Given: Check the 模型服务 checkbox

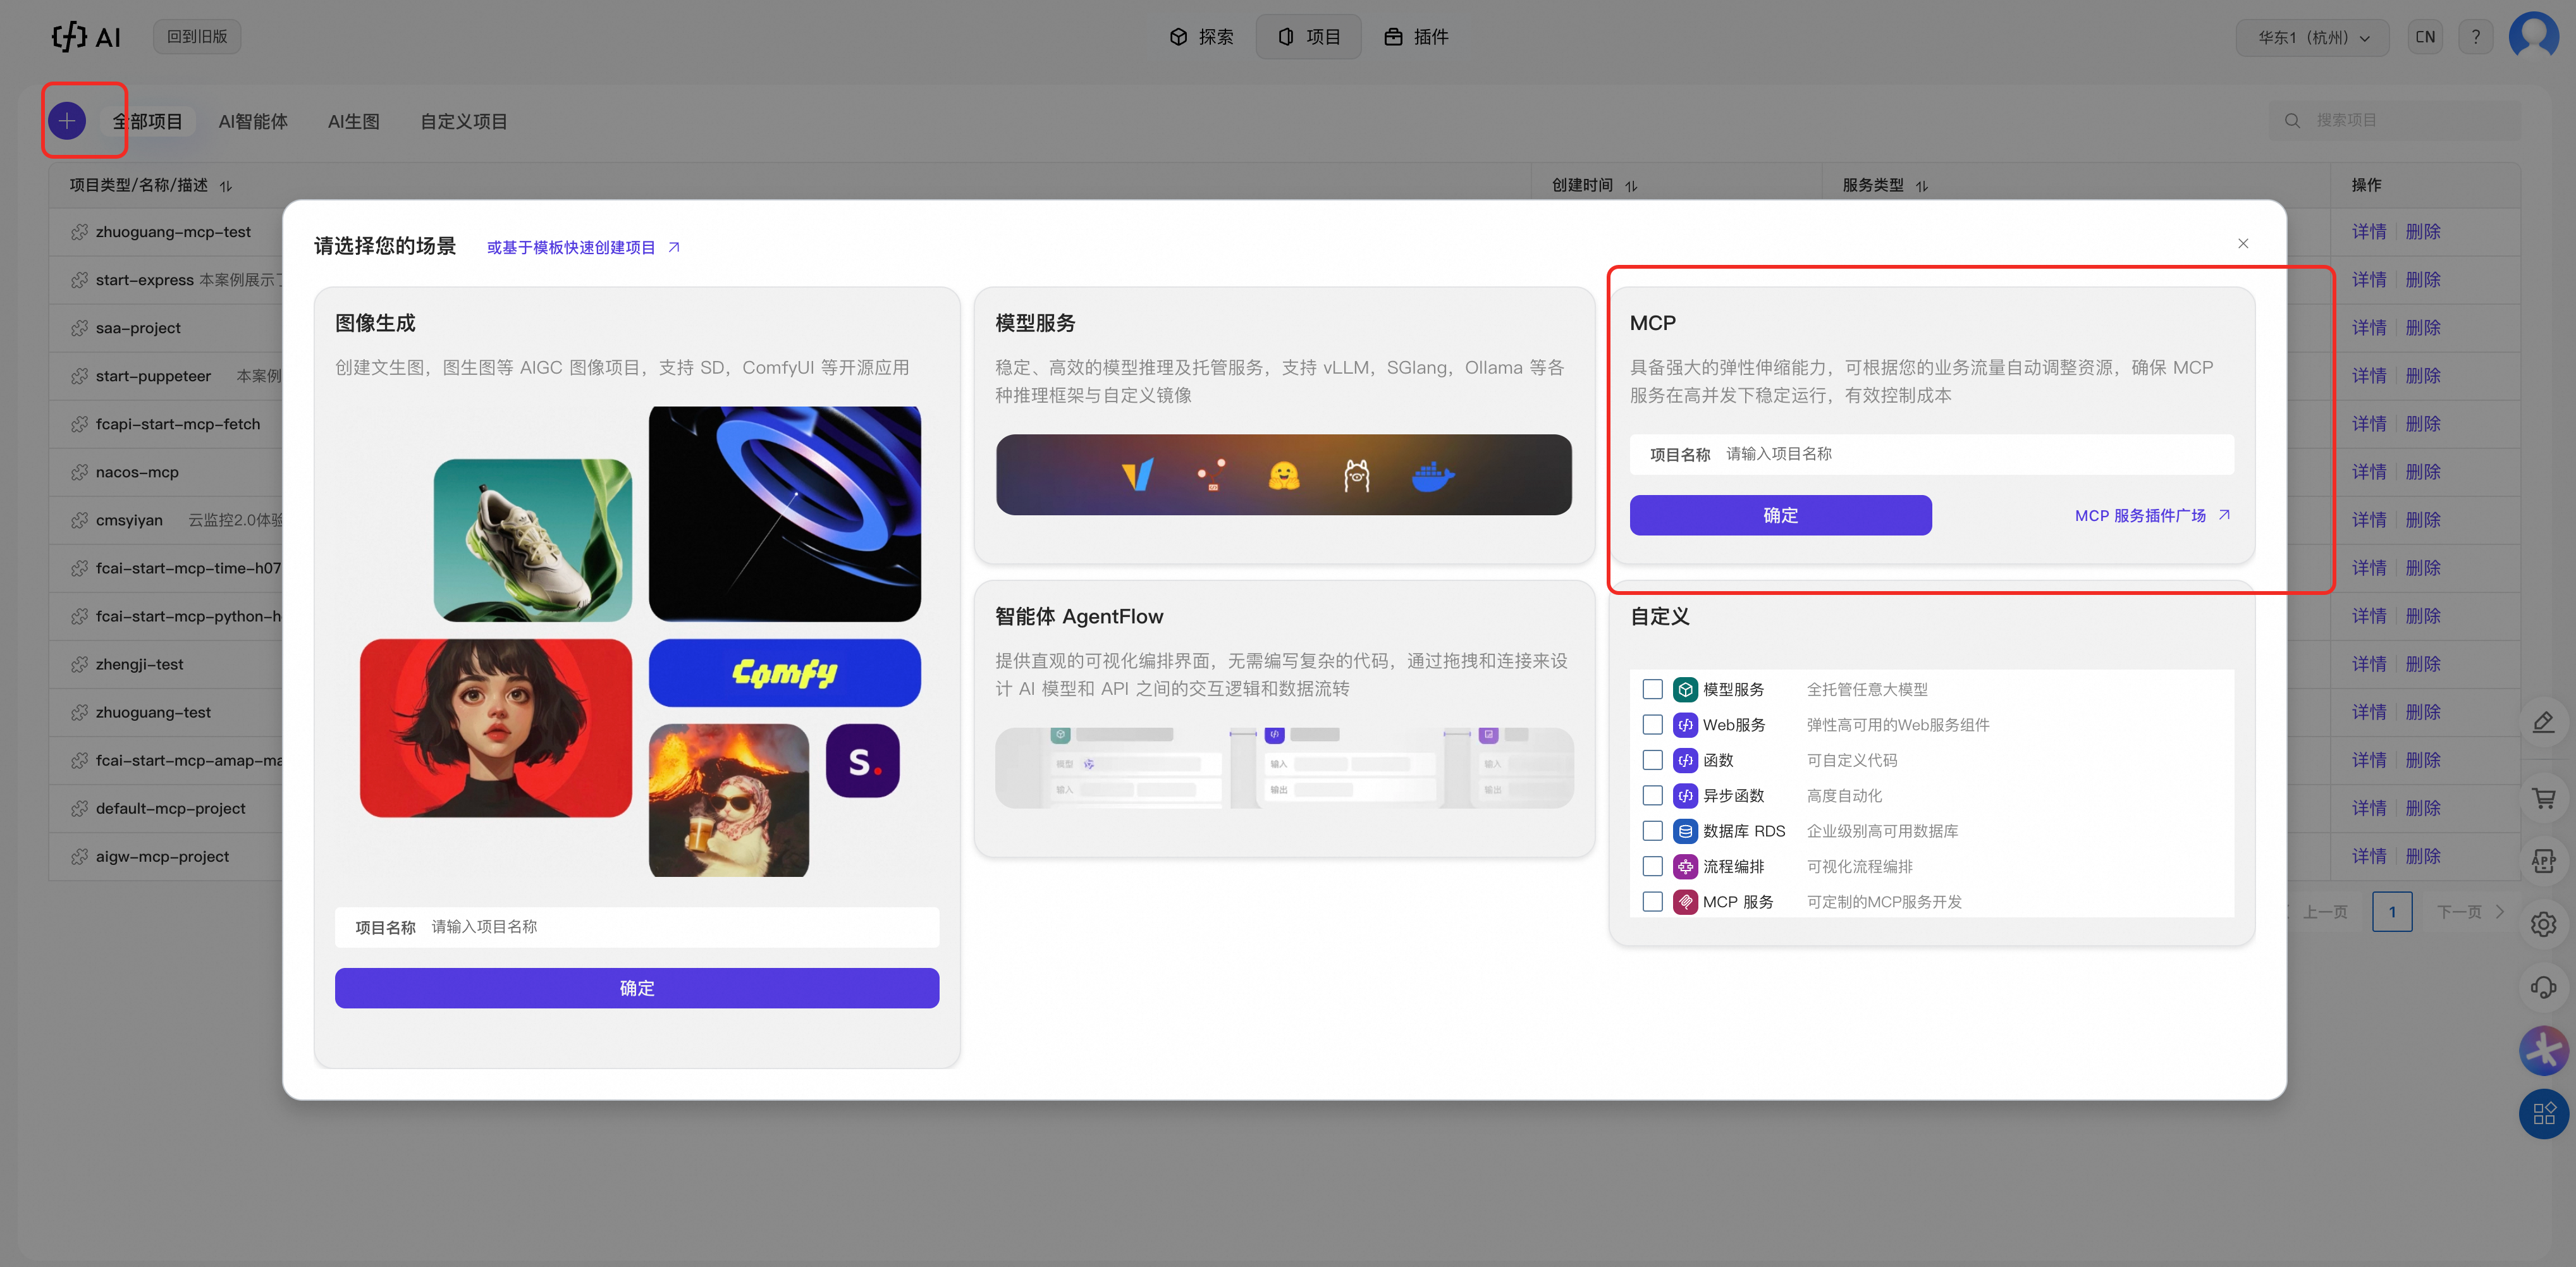Looking at the screenshot, I should [1652, 689].
